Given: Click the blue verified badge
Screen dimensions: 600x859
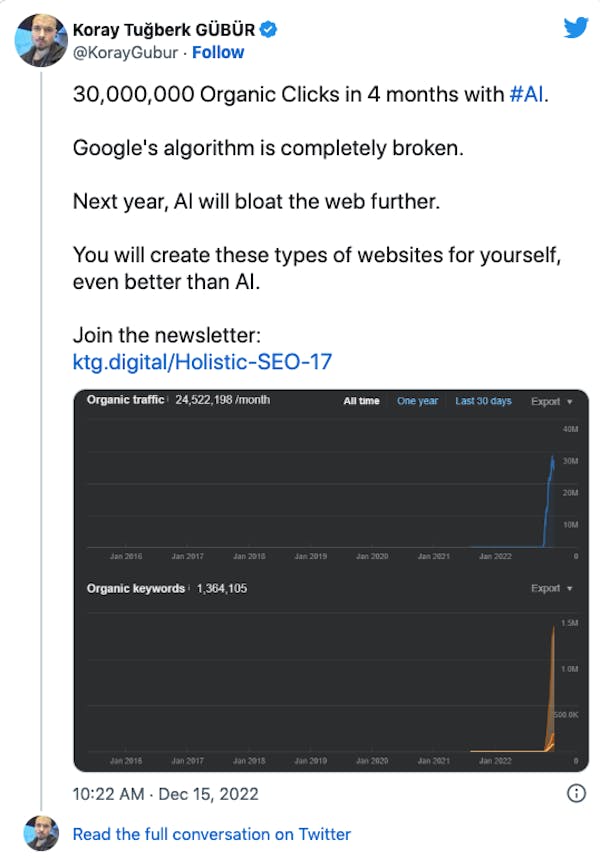Looking at the screenshot, I should tap(268, 30).
